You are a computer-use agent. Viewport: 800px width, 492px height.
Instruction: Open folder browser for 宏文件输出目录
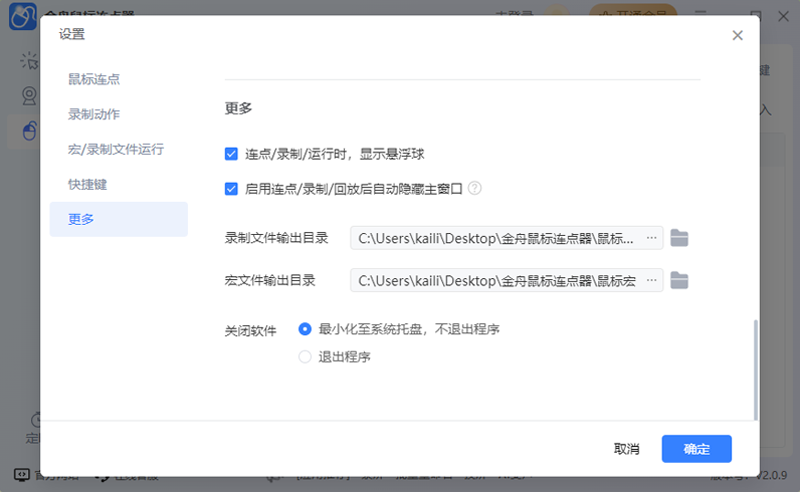click(x=680, y=280)
